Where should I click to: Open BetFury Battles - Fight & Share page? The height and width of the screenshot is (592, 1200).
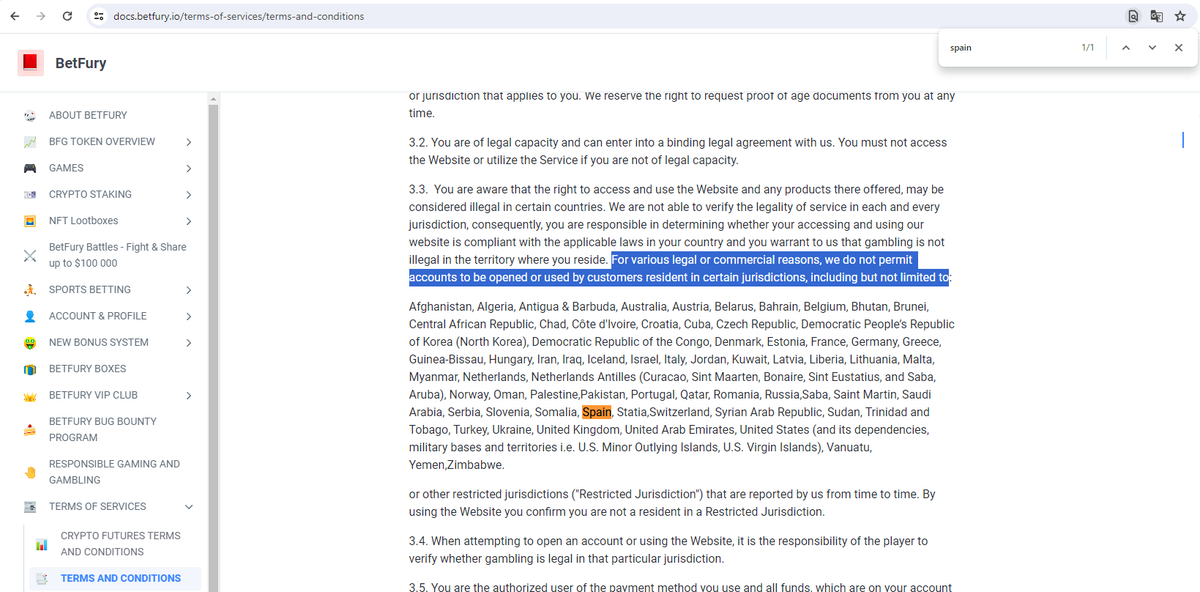pos(117,255)
